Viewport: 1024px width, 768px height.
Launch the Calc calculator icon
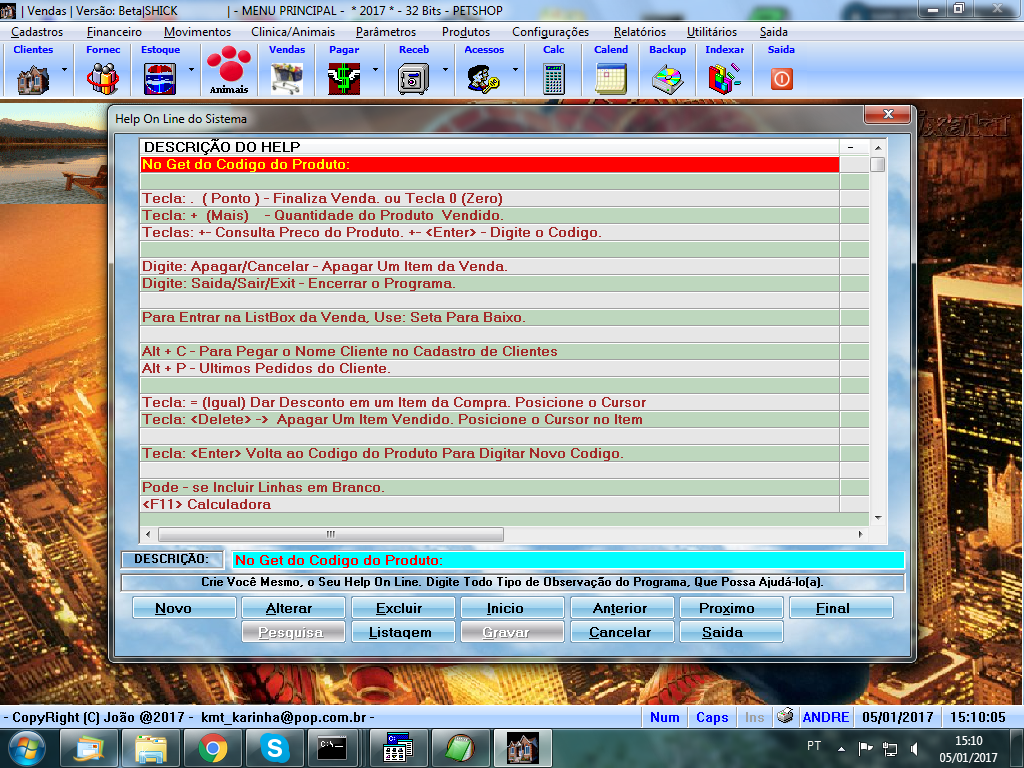pyautogui.click(x=553, y=80)
